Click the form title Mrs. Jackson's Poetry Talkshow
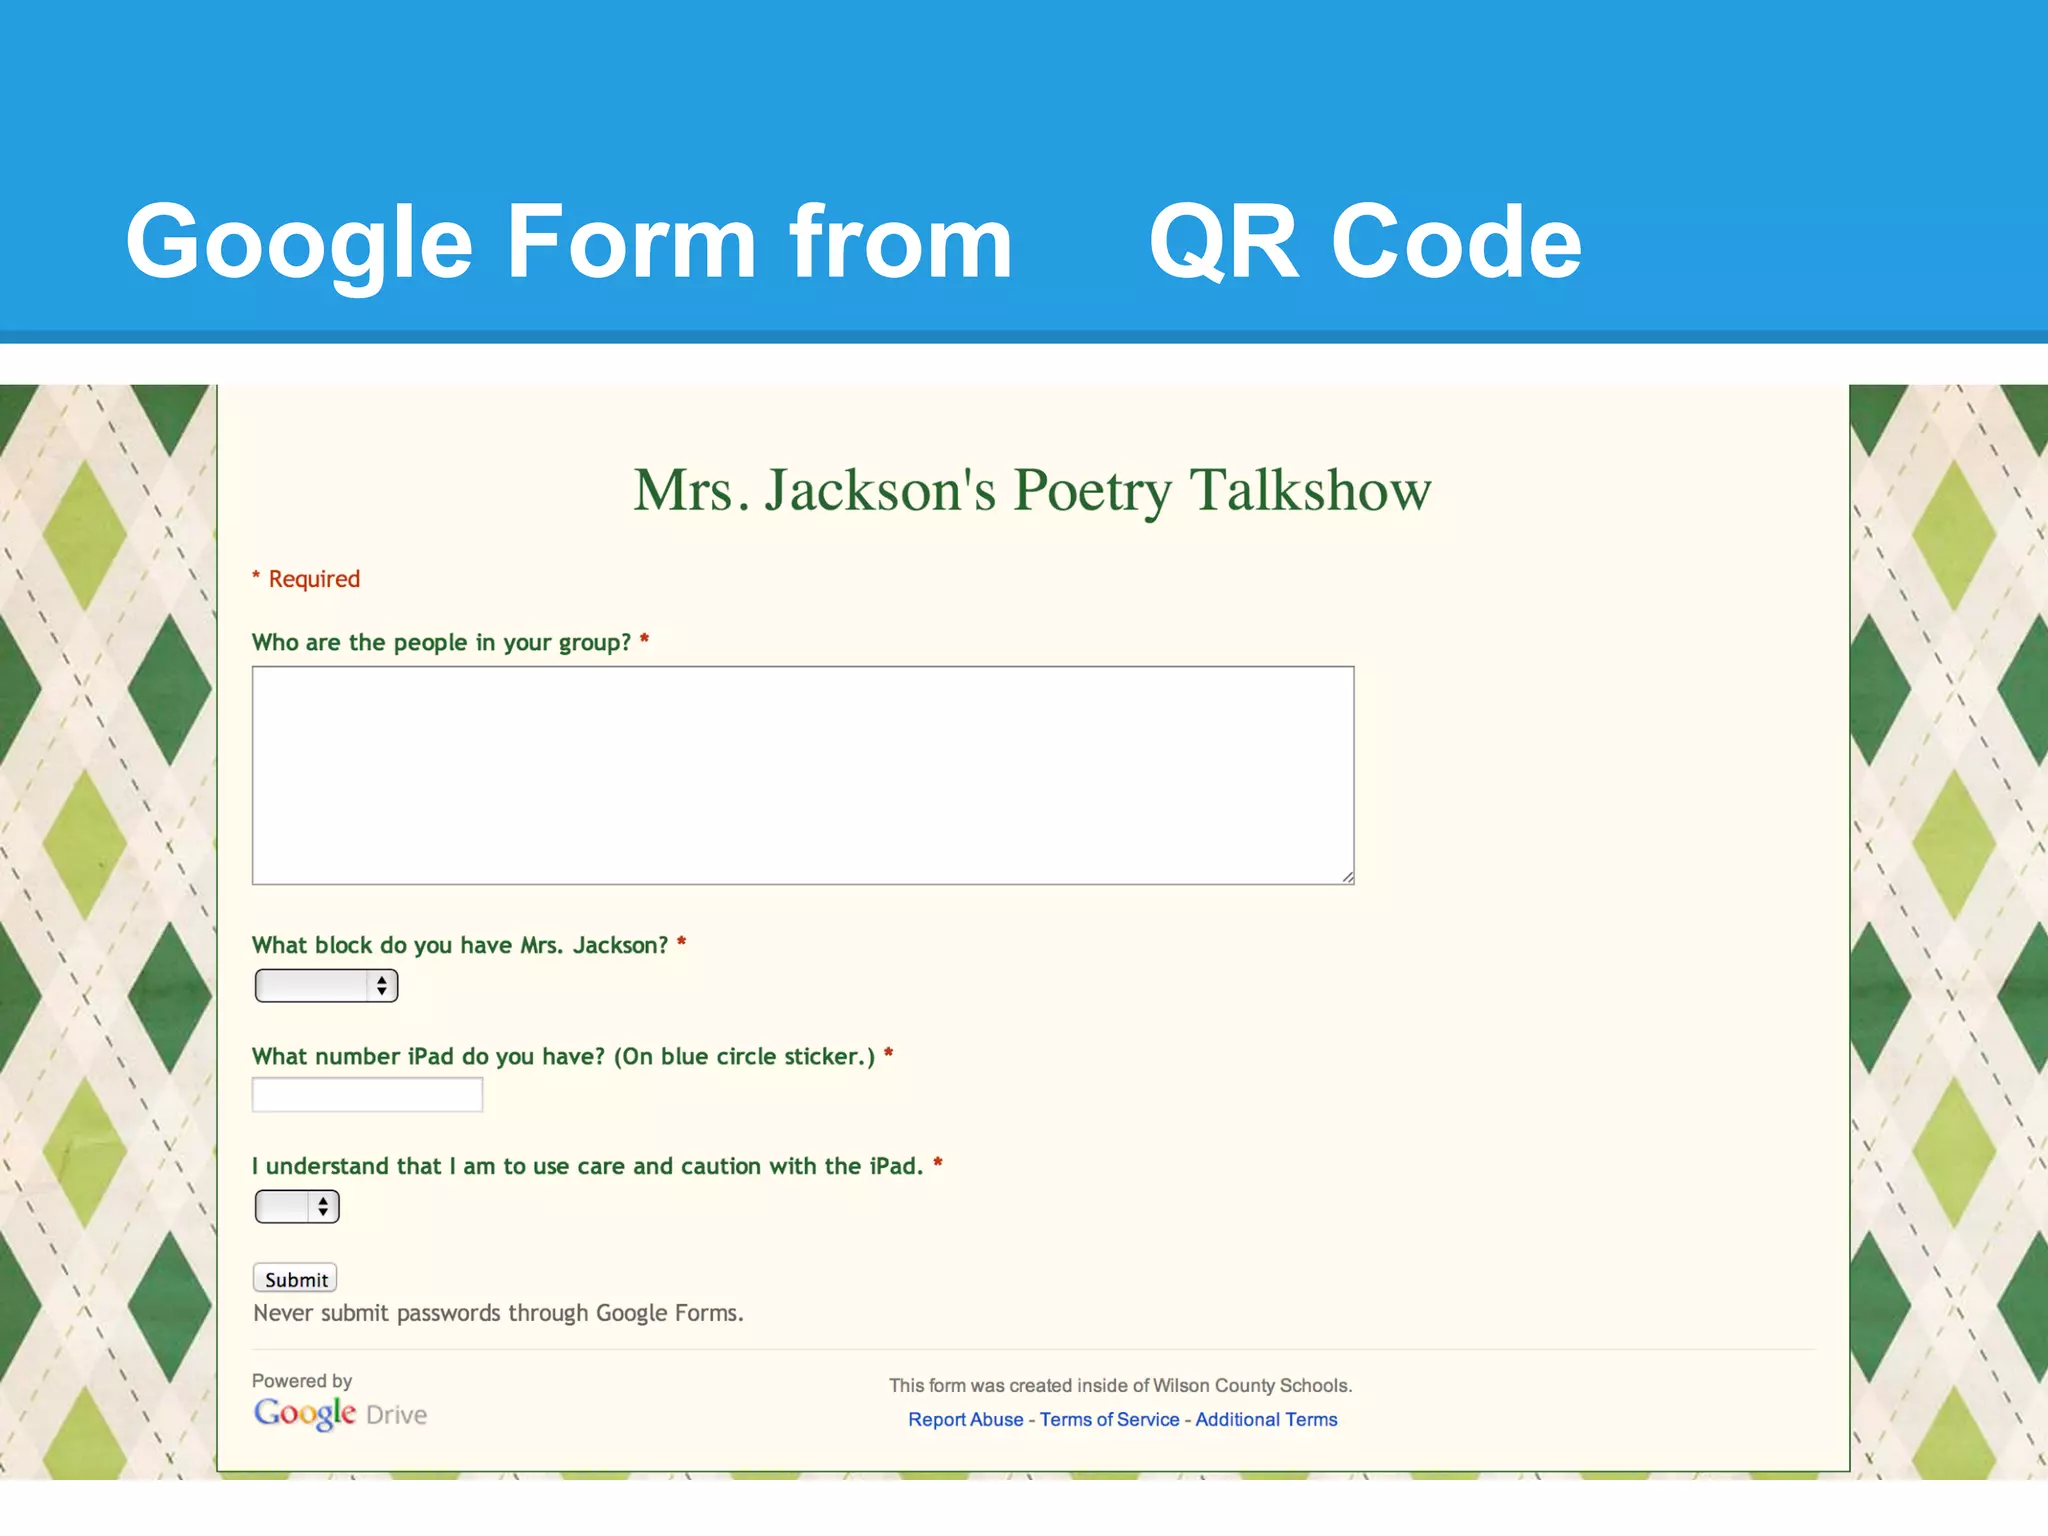The height and width of the screenshot is (1536, 2048). 1033,491
